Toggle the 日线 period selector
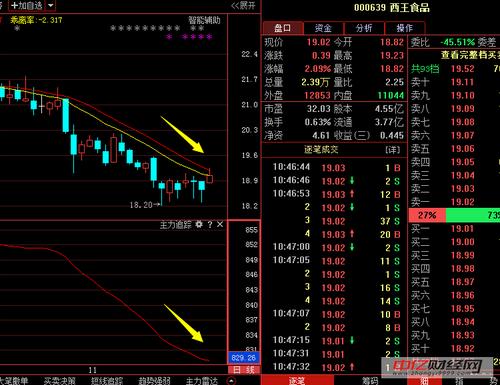Viewport: 500px width, 385px height. [244, 370]
